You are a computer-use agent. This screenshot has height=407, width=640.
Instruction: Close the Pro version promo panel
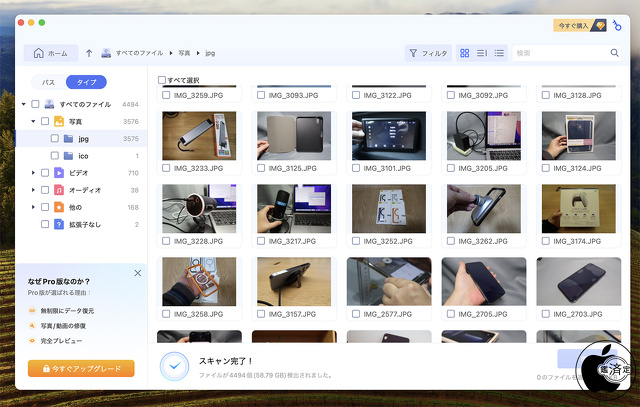pyautogui.click(x=138, y=273)
